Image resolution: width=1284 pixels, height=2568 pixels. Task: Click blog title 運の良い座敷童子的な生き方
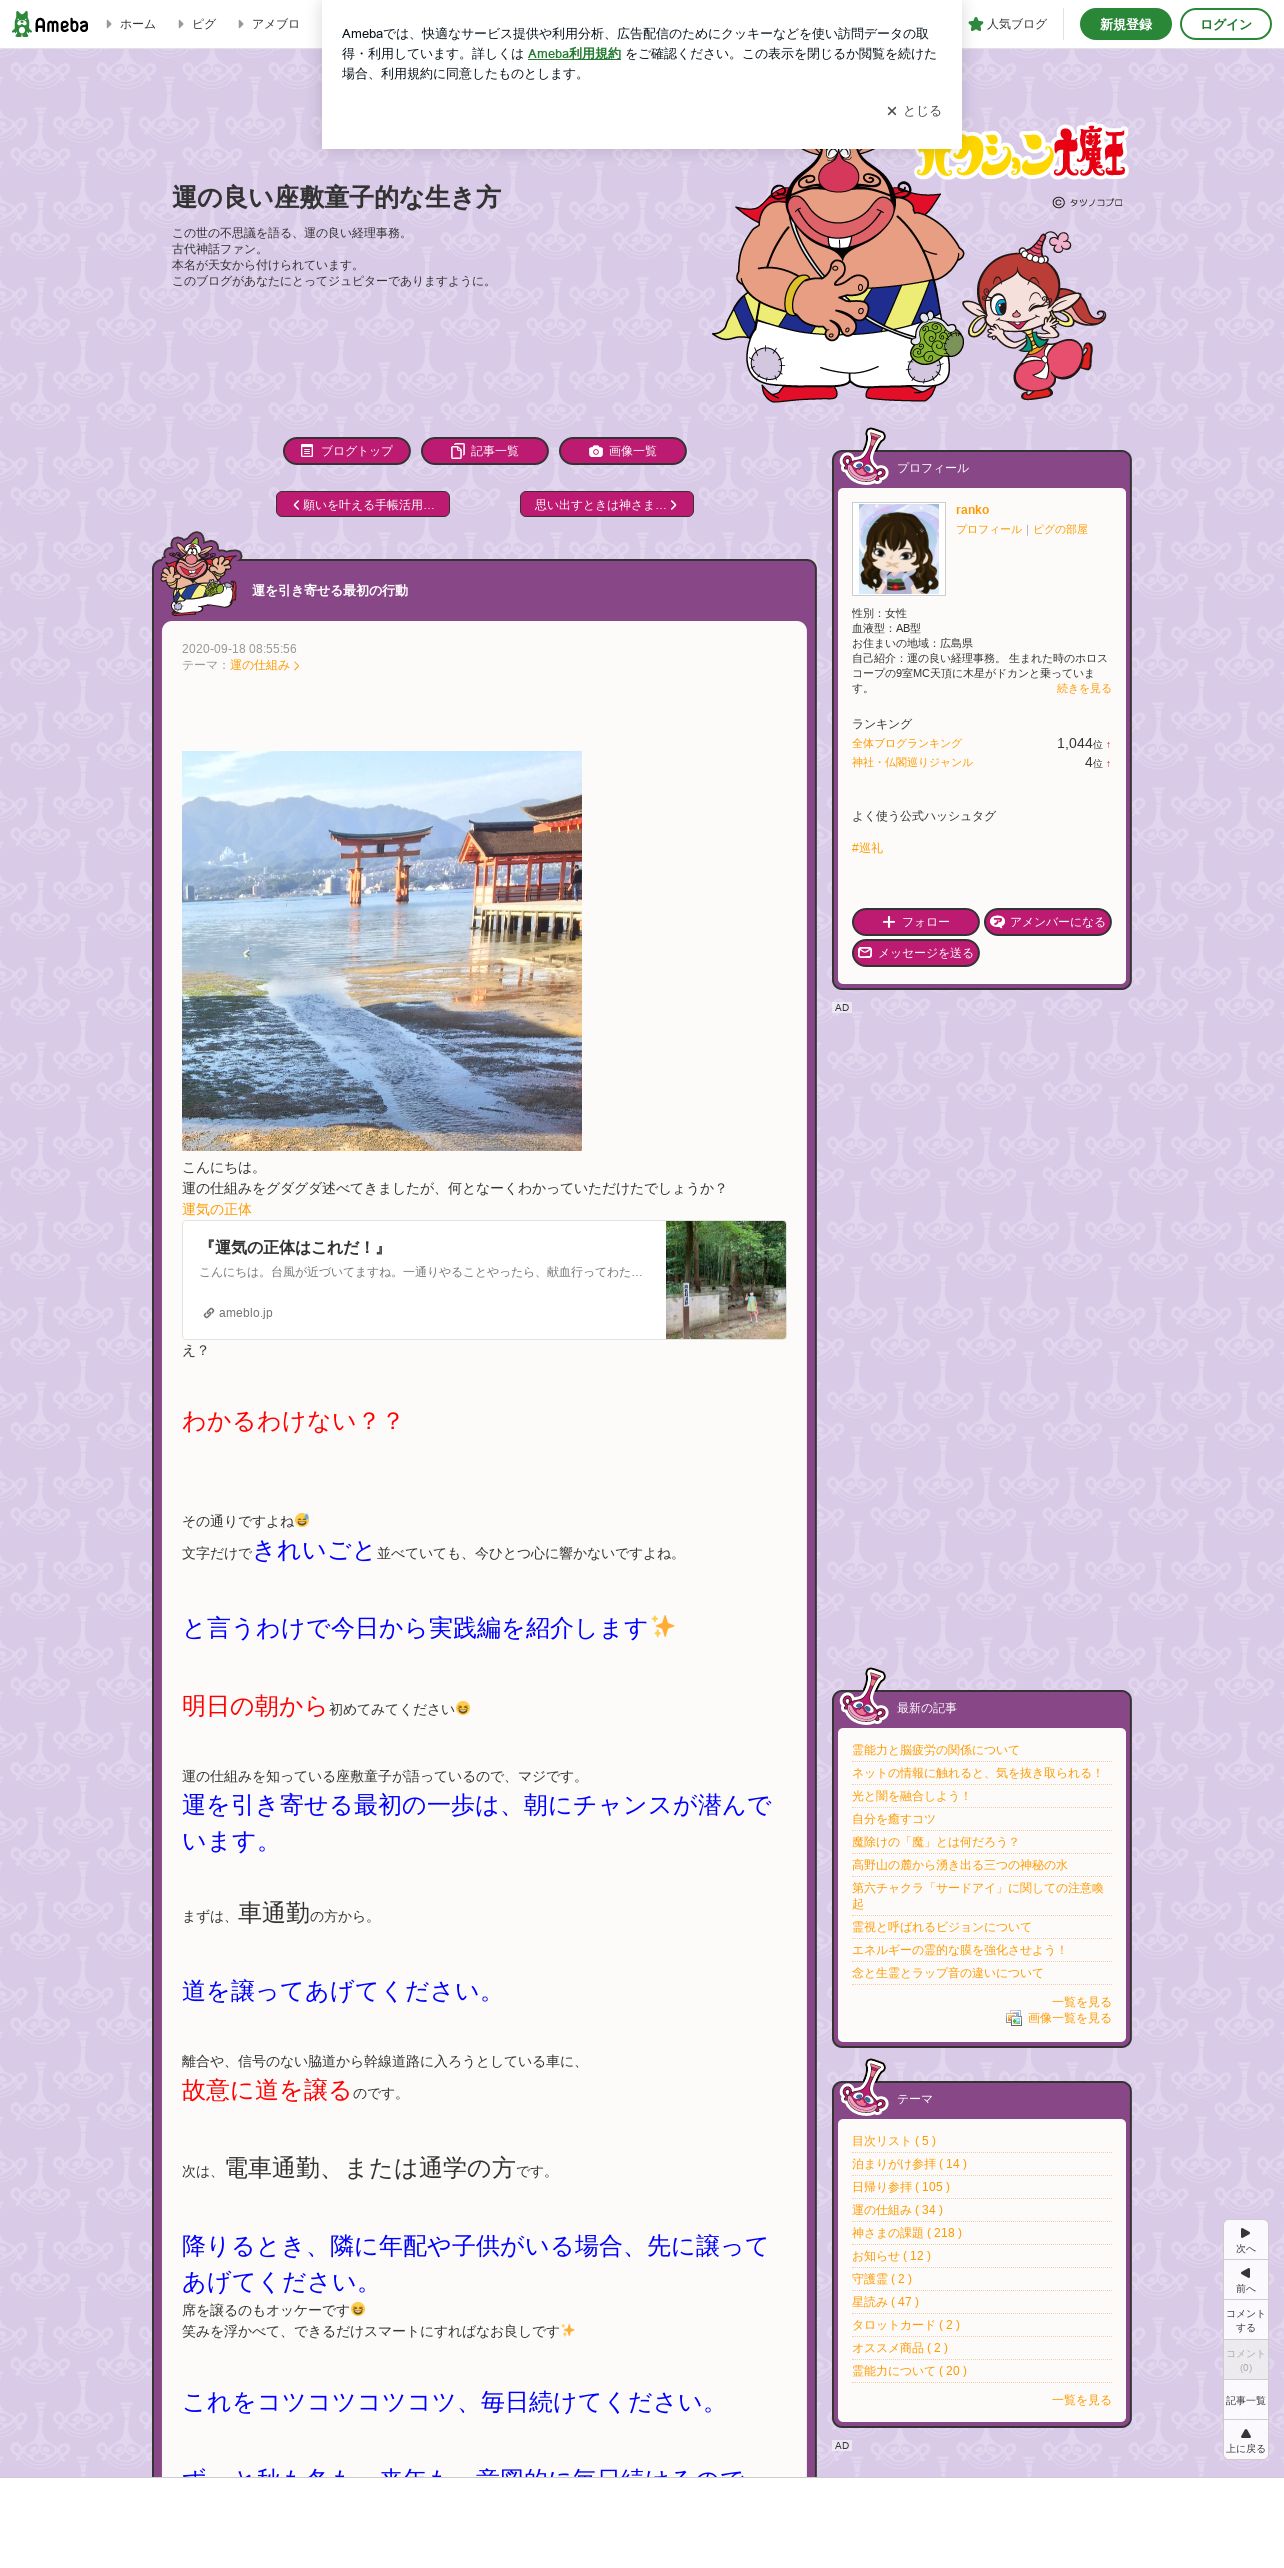336,197
